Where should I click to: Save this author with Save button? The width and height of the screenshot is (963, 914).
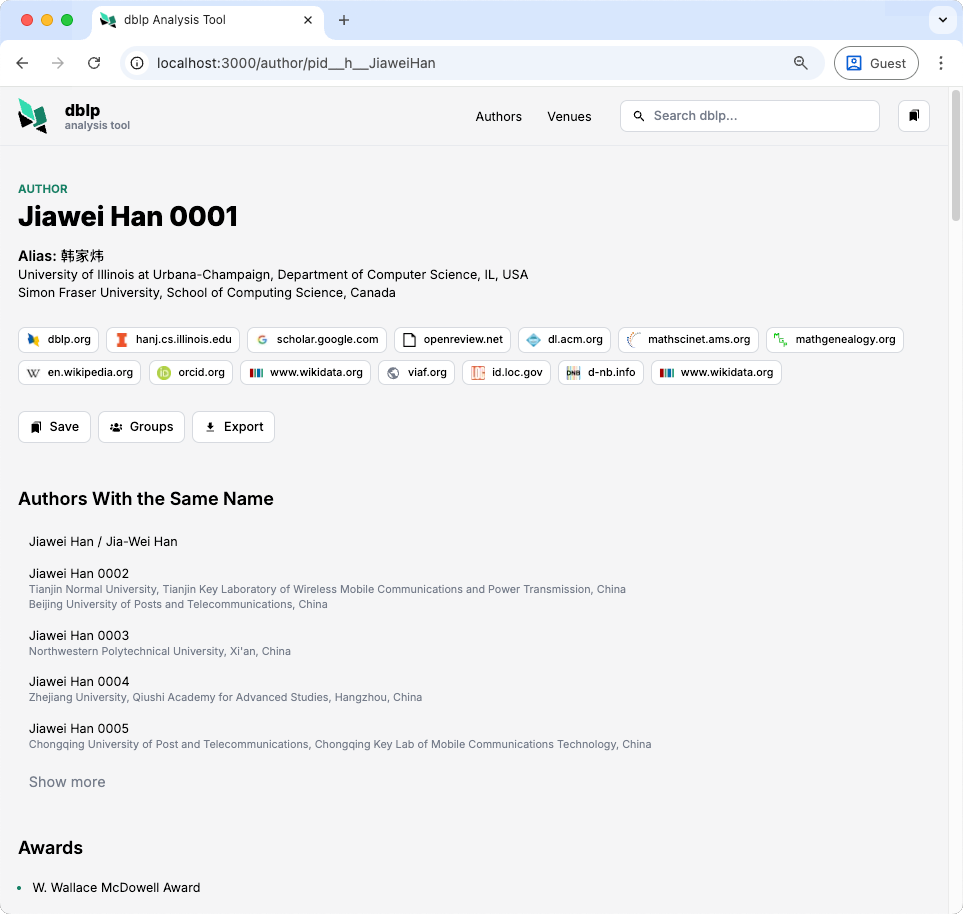pyautogui.click(x=54, y=427)
